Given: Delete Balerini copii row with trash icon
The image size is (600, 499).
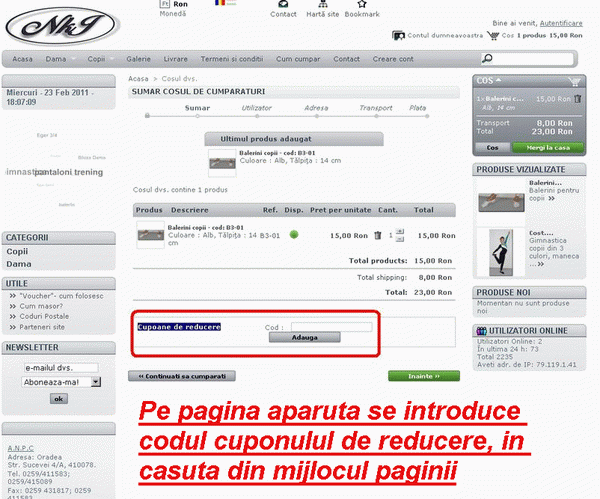Looking at the screenshot, I should [378, 235].
